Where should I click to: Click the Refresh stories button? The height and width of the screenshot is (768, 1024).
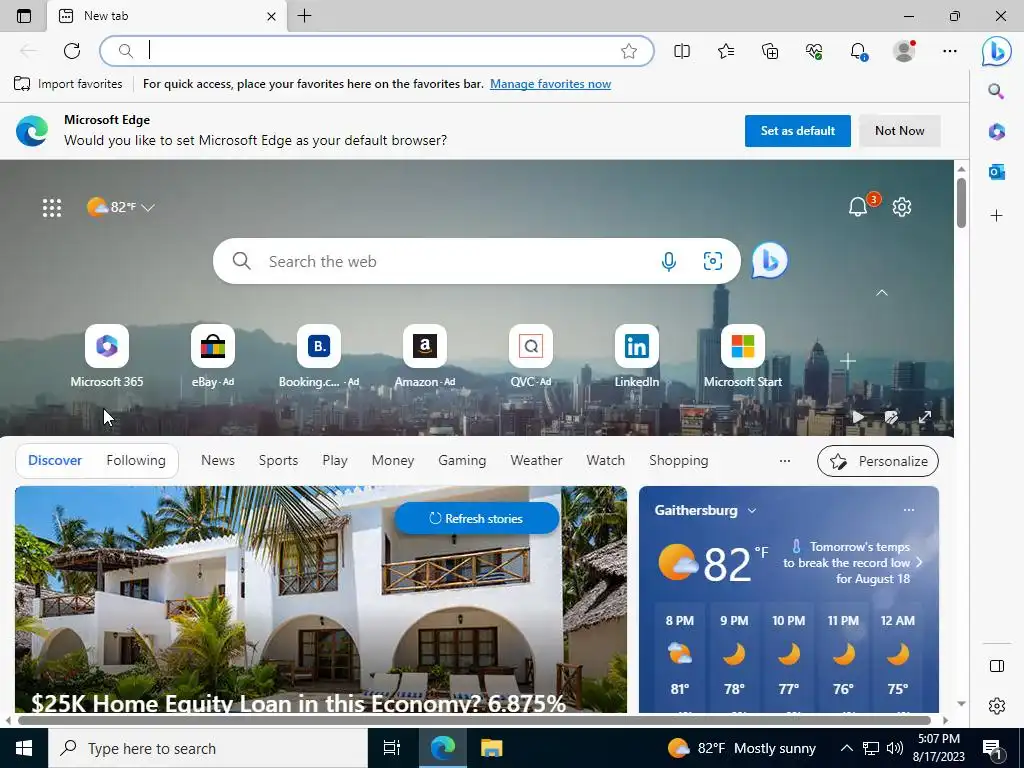coord(476,519)
